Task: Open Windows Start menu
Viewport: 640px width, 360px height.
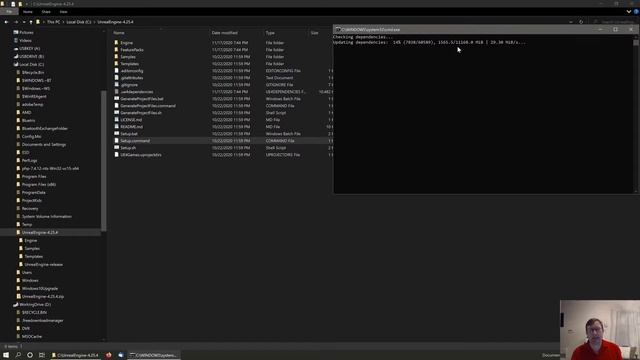Action: pyautogui.click(x=6, y=355)
